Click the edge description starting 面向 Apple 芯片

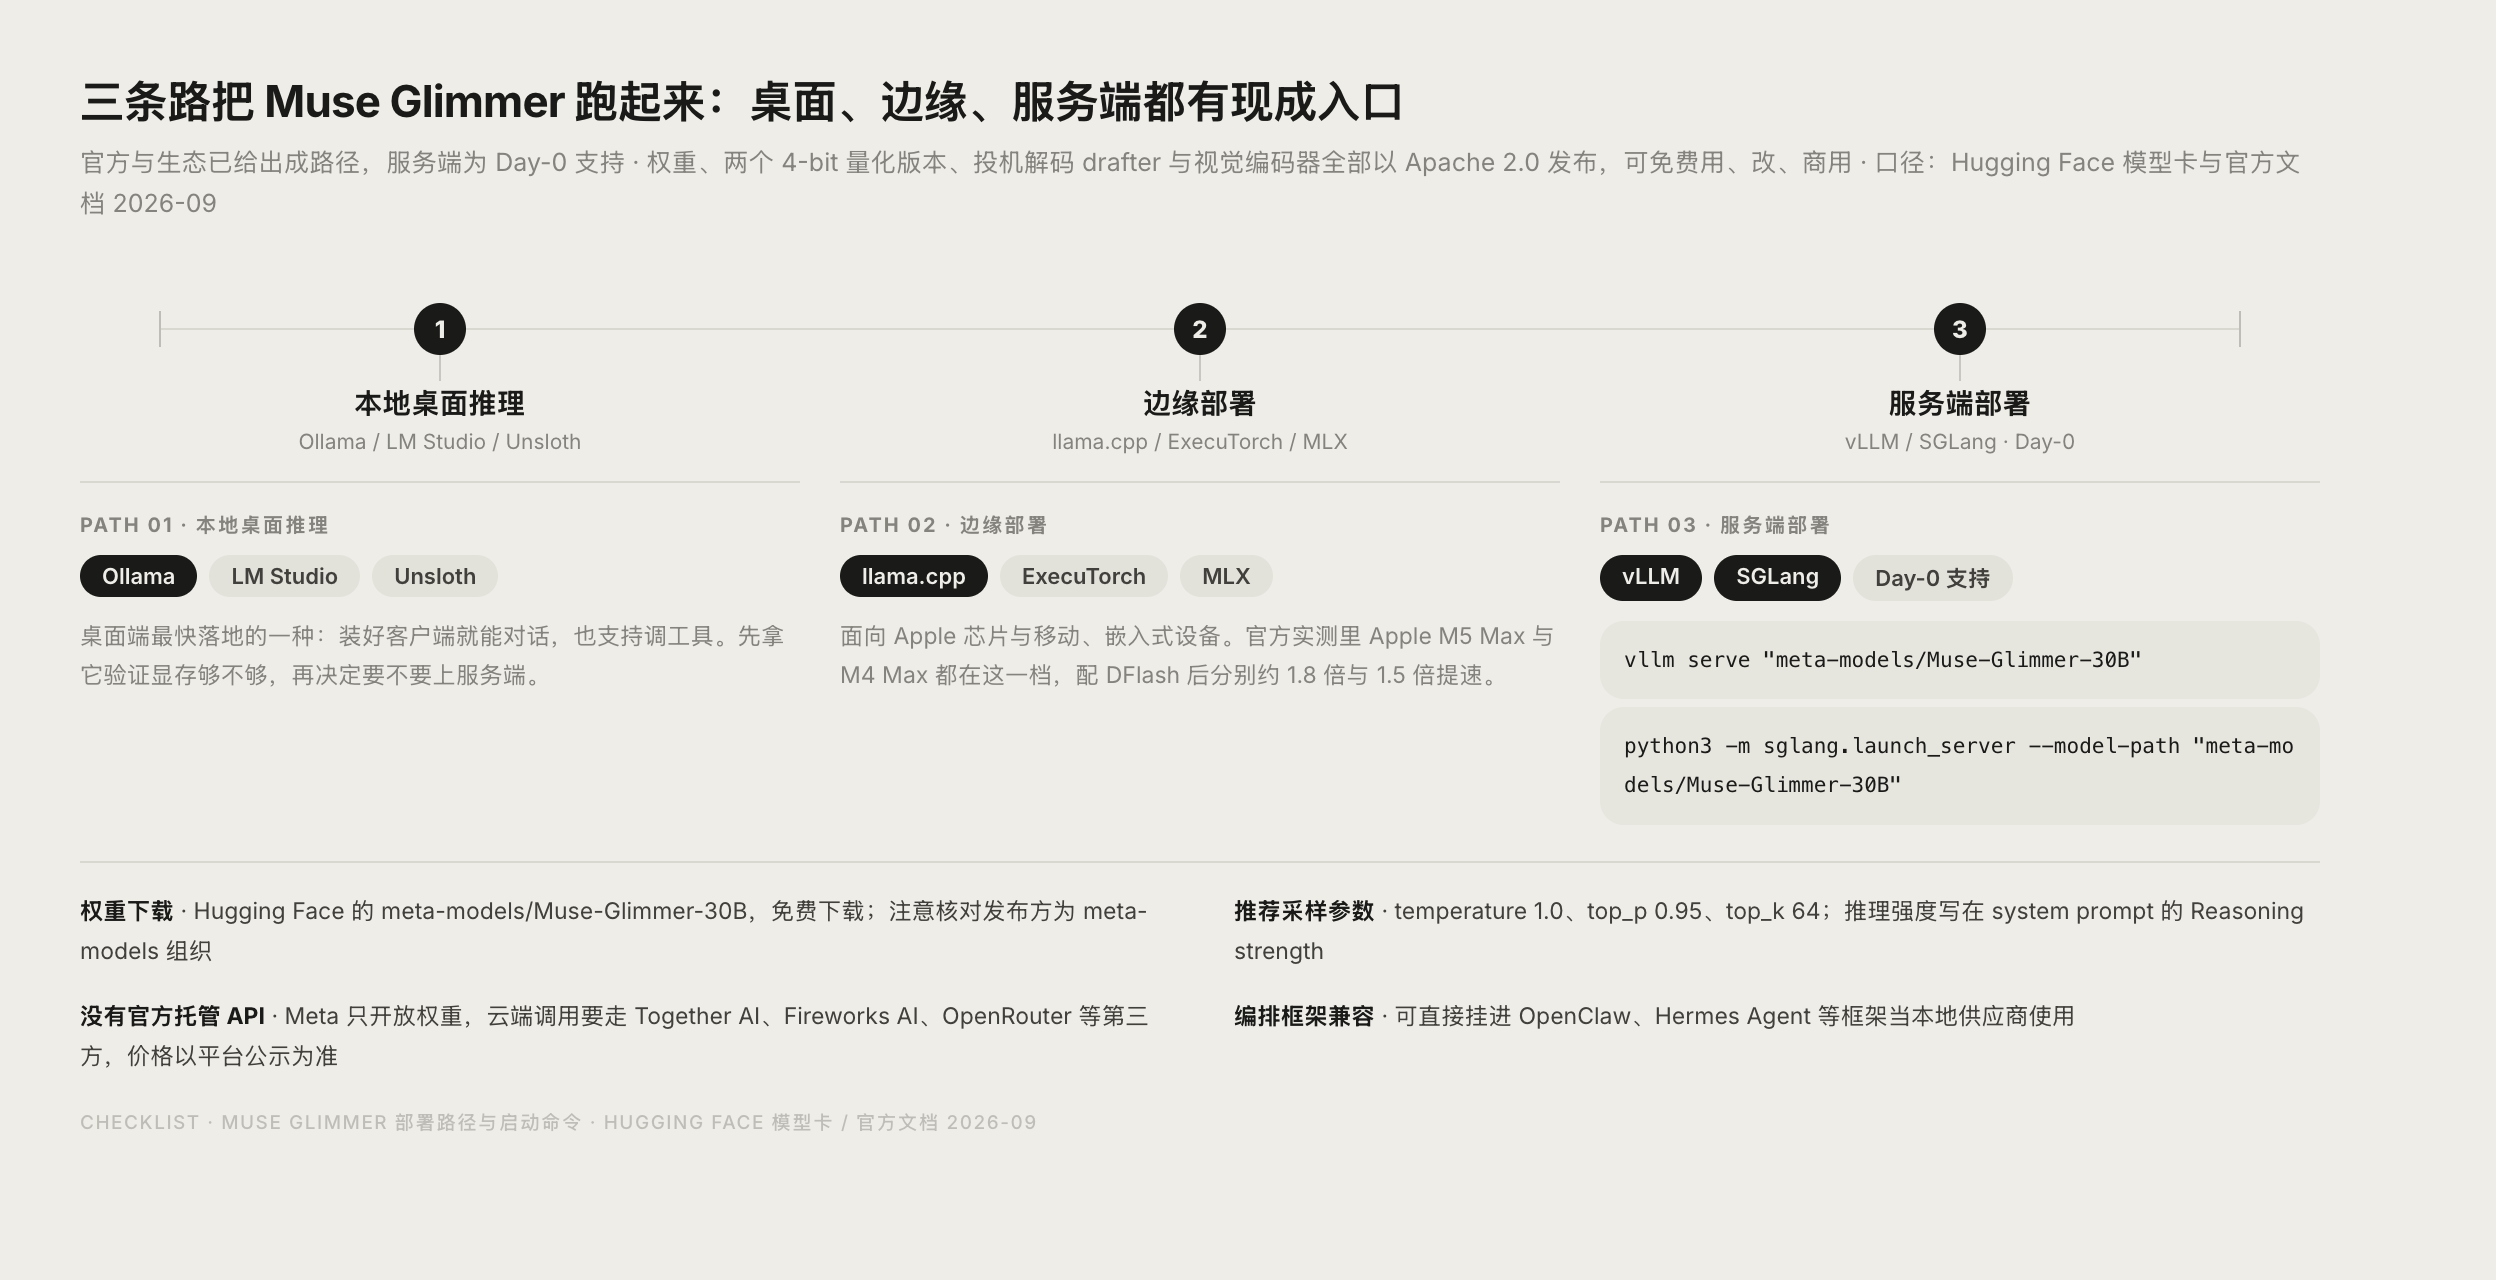1197,656
